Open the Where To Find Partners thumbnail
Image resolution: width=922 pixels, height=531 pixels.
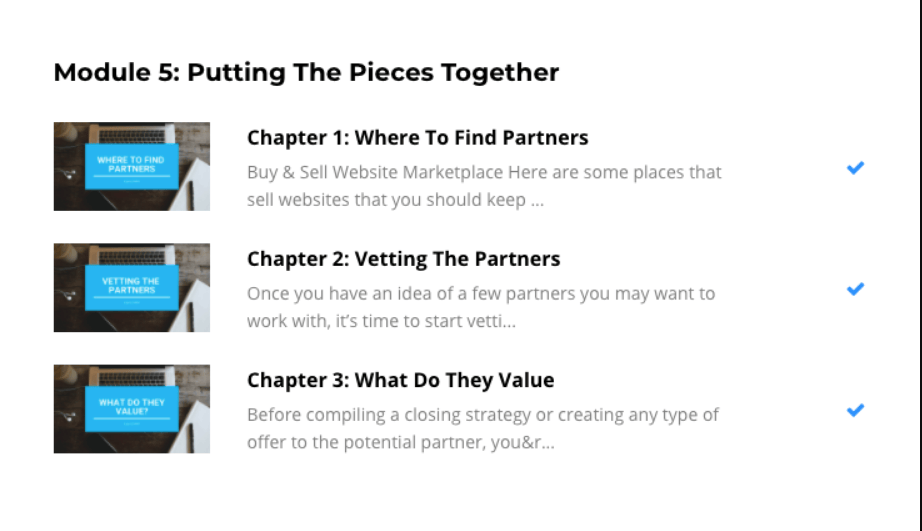(x=132, y=166)
